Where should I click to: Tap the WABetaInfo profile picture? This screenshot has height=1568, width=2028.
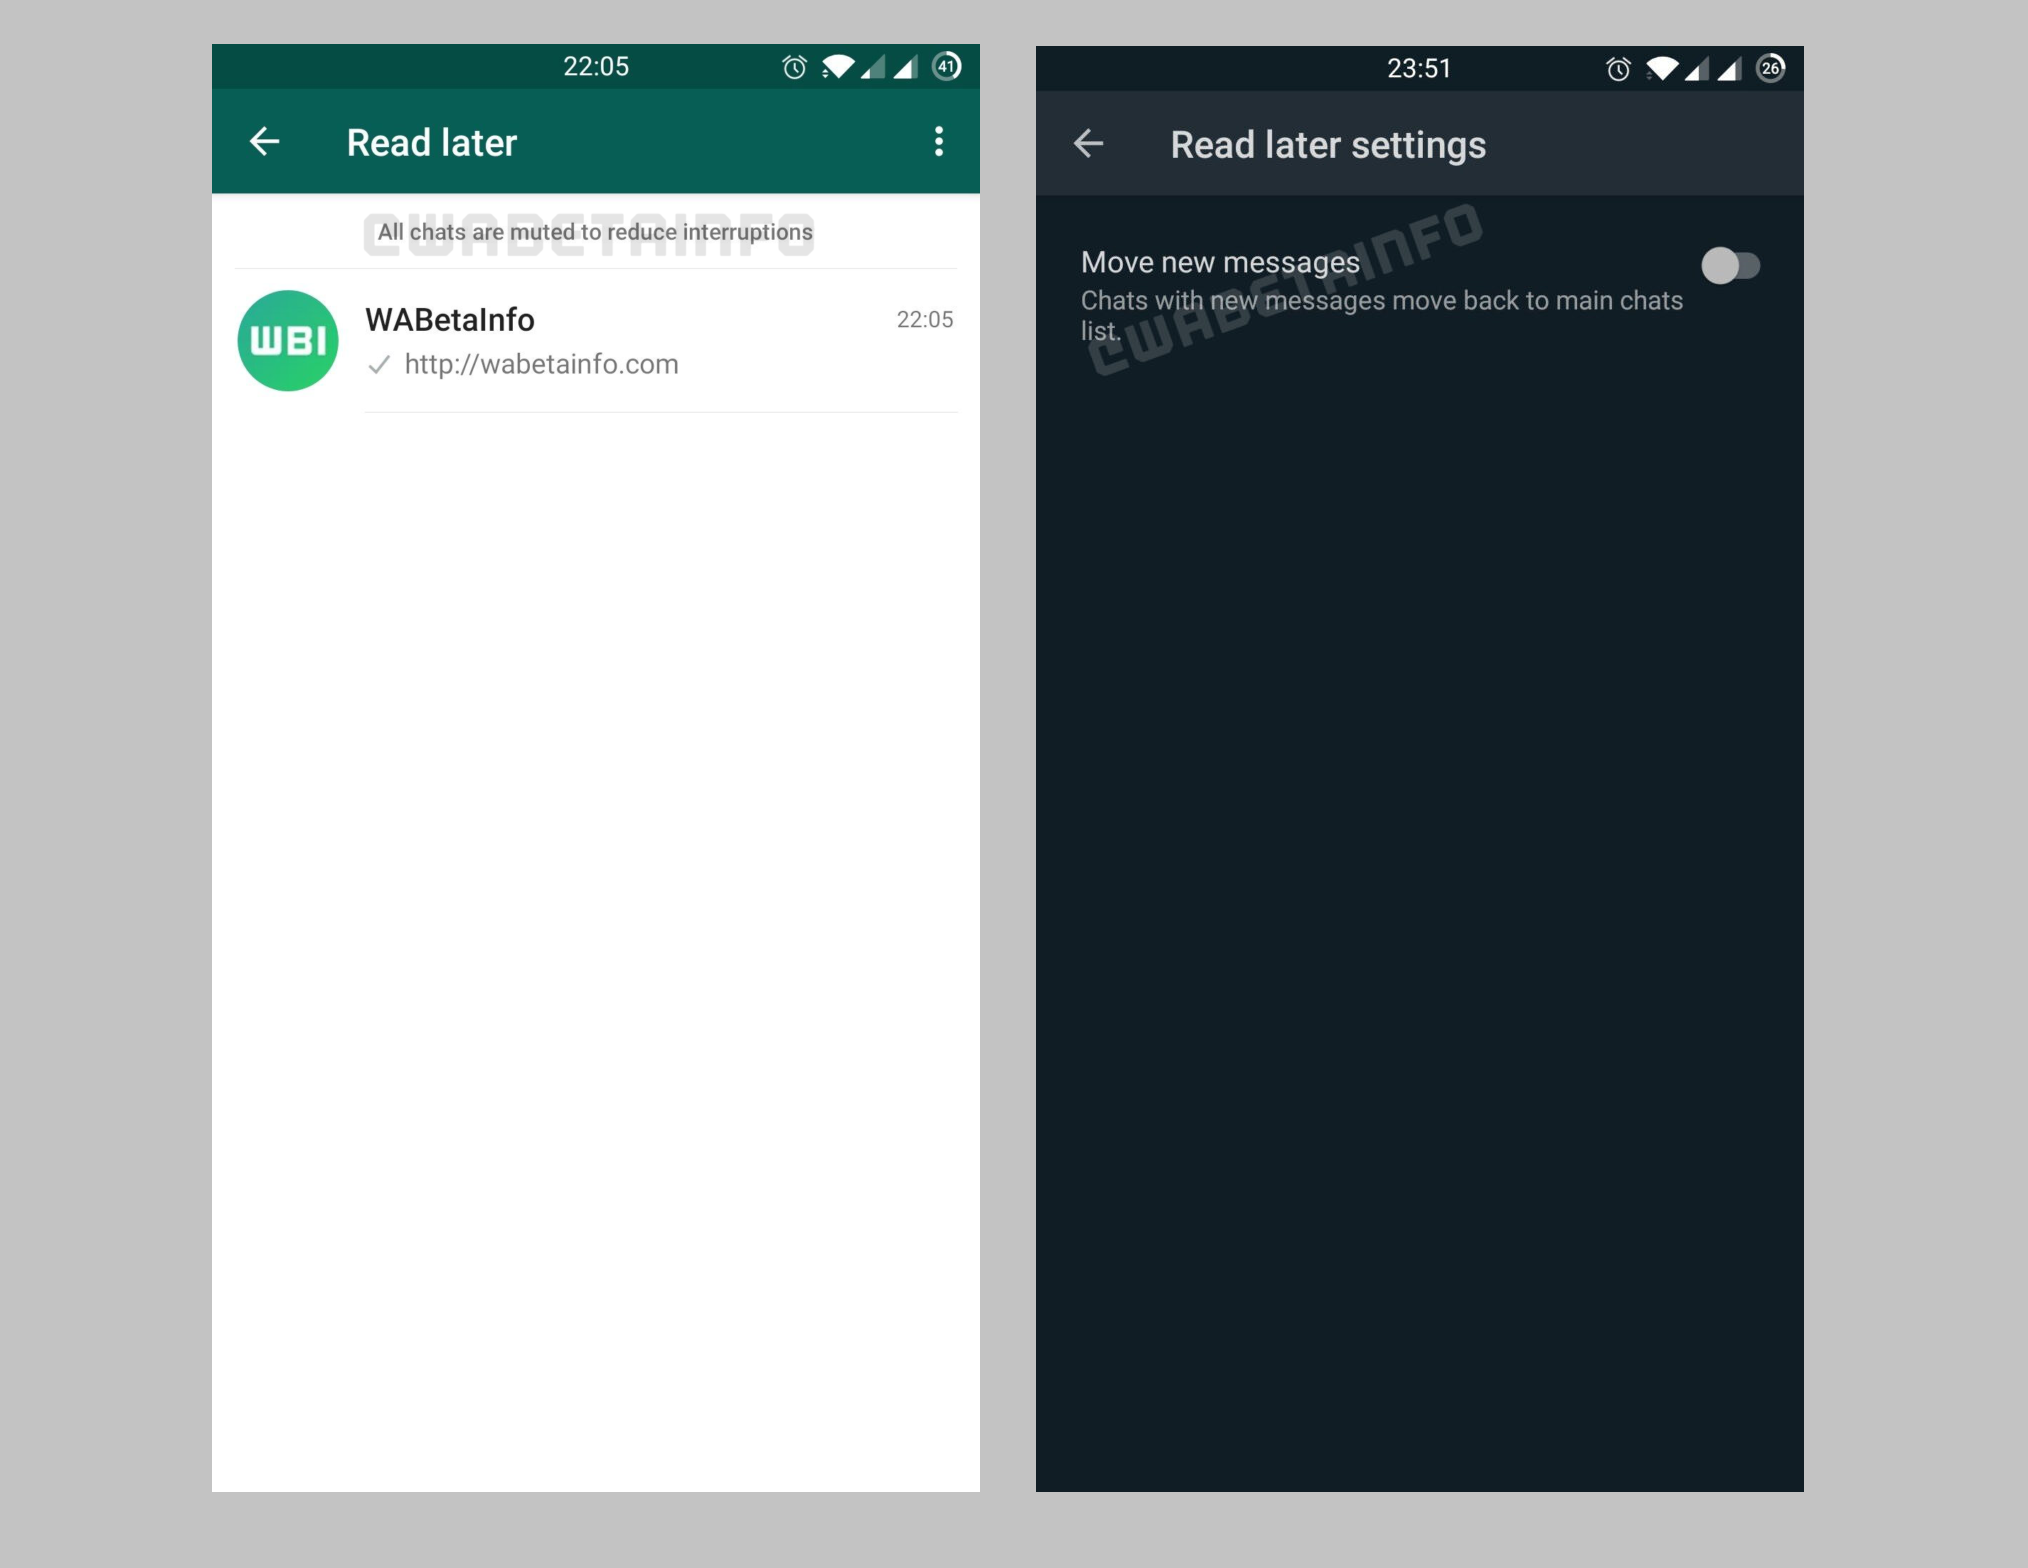point(288,341)
